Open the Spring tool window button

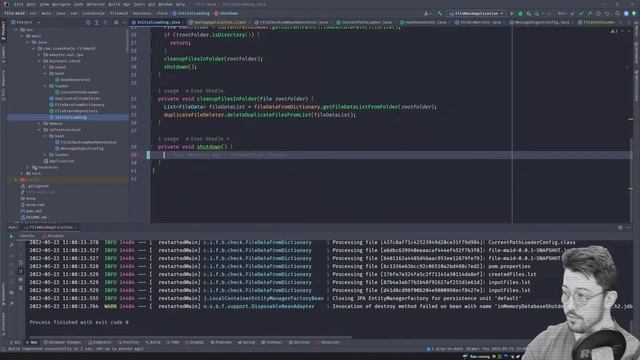tap(247, 342)
